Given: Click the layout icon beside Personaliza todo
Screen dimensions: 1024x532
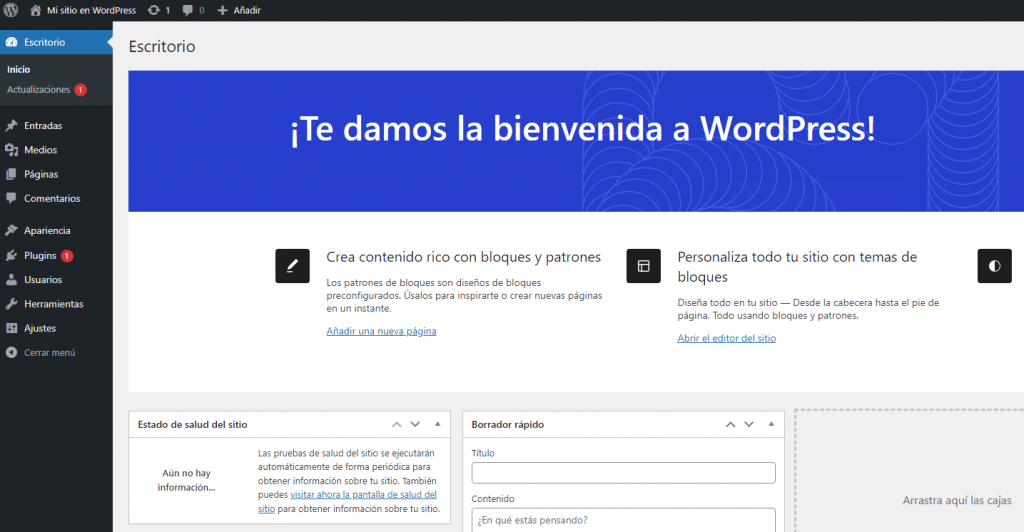Looking at the screenshot, I should pyautogui.click(x=643, y=266).
